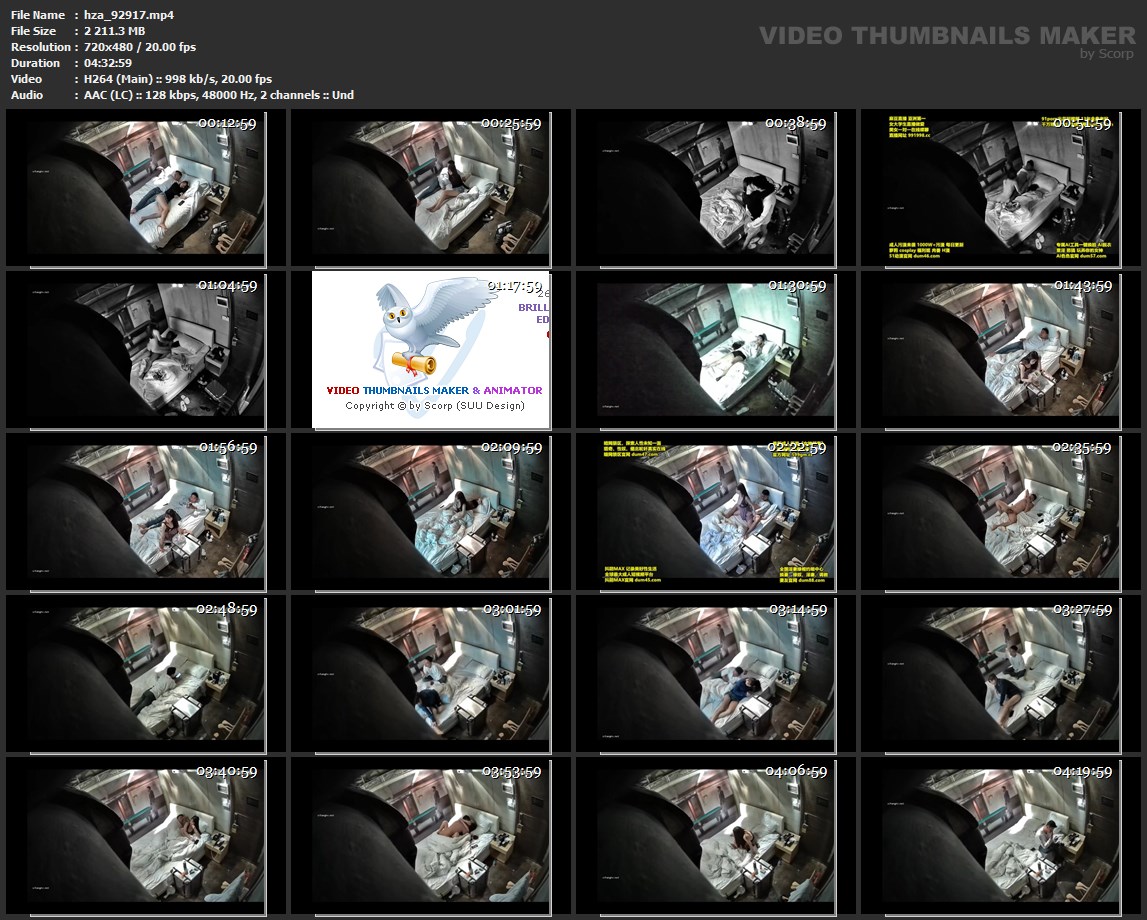Viewport: 1147px width, 920px height.
Task: Click the Duration value 04:32:59
Action: (108, 63)
